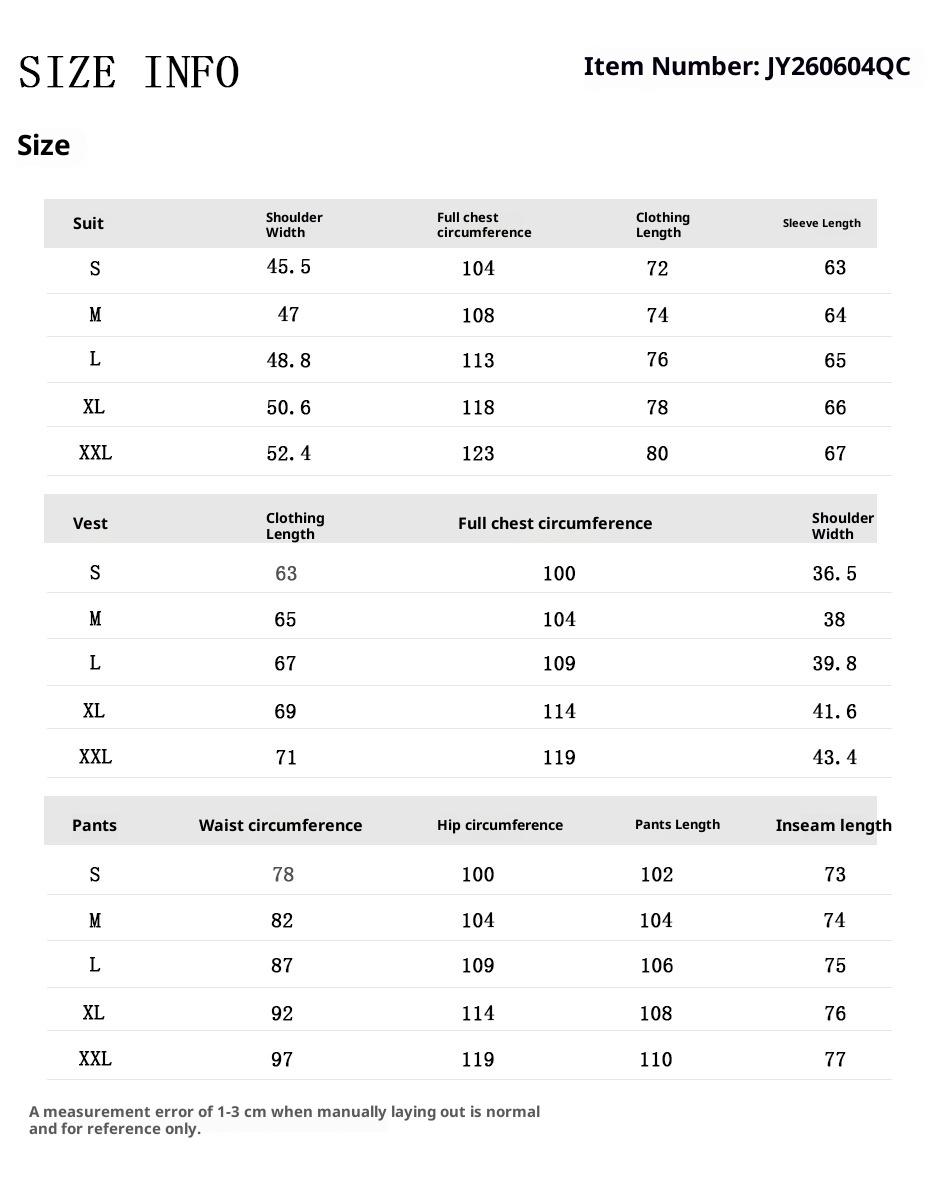
Task: Click the Pants table header label
Action: click(x=94, y=825)
